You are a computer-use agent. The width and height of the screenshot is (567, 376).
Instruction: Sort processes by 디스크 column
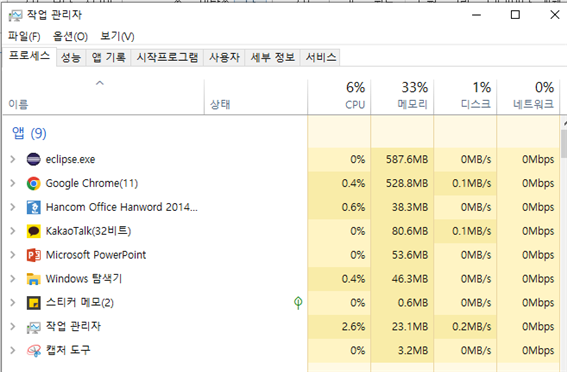coord(465,96)
